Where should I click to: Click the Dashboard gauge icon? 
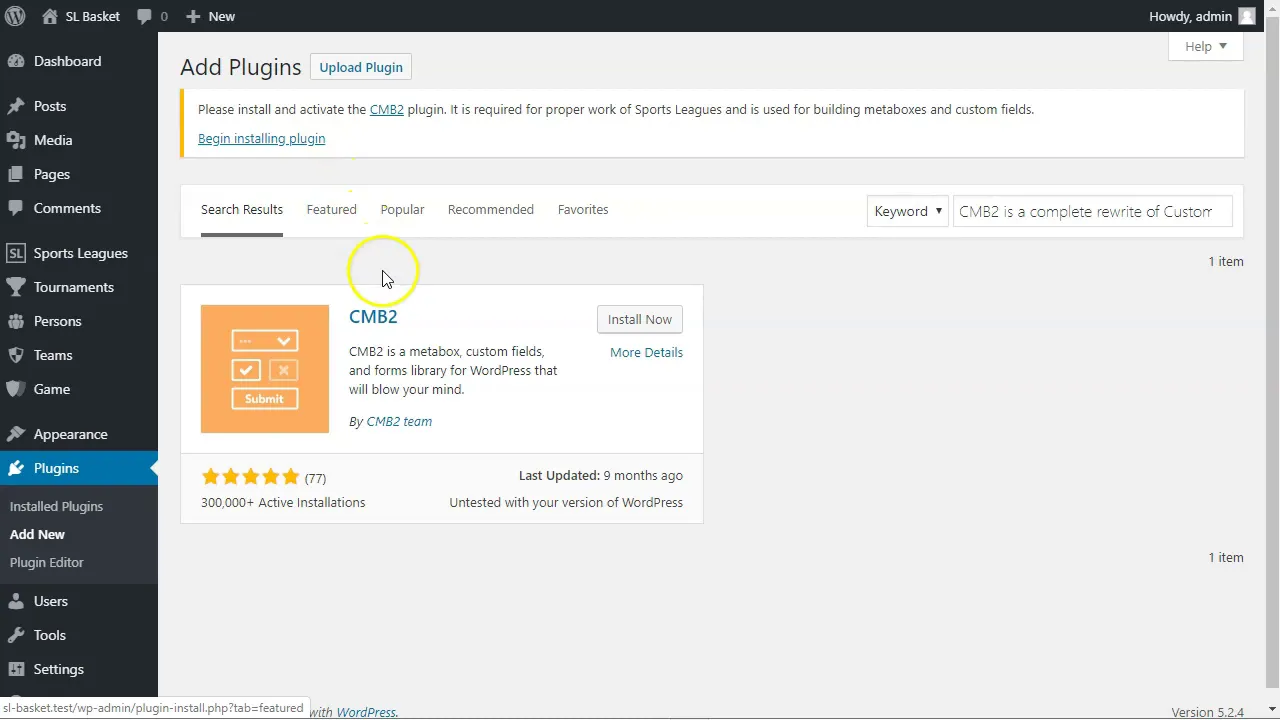[x=15, y=61]
